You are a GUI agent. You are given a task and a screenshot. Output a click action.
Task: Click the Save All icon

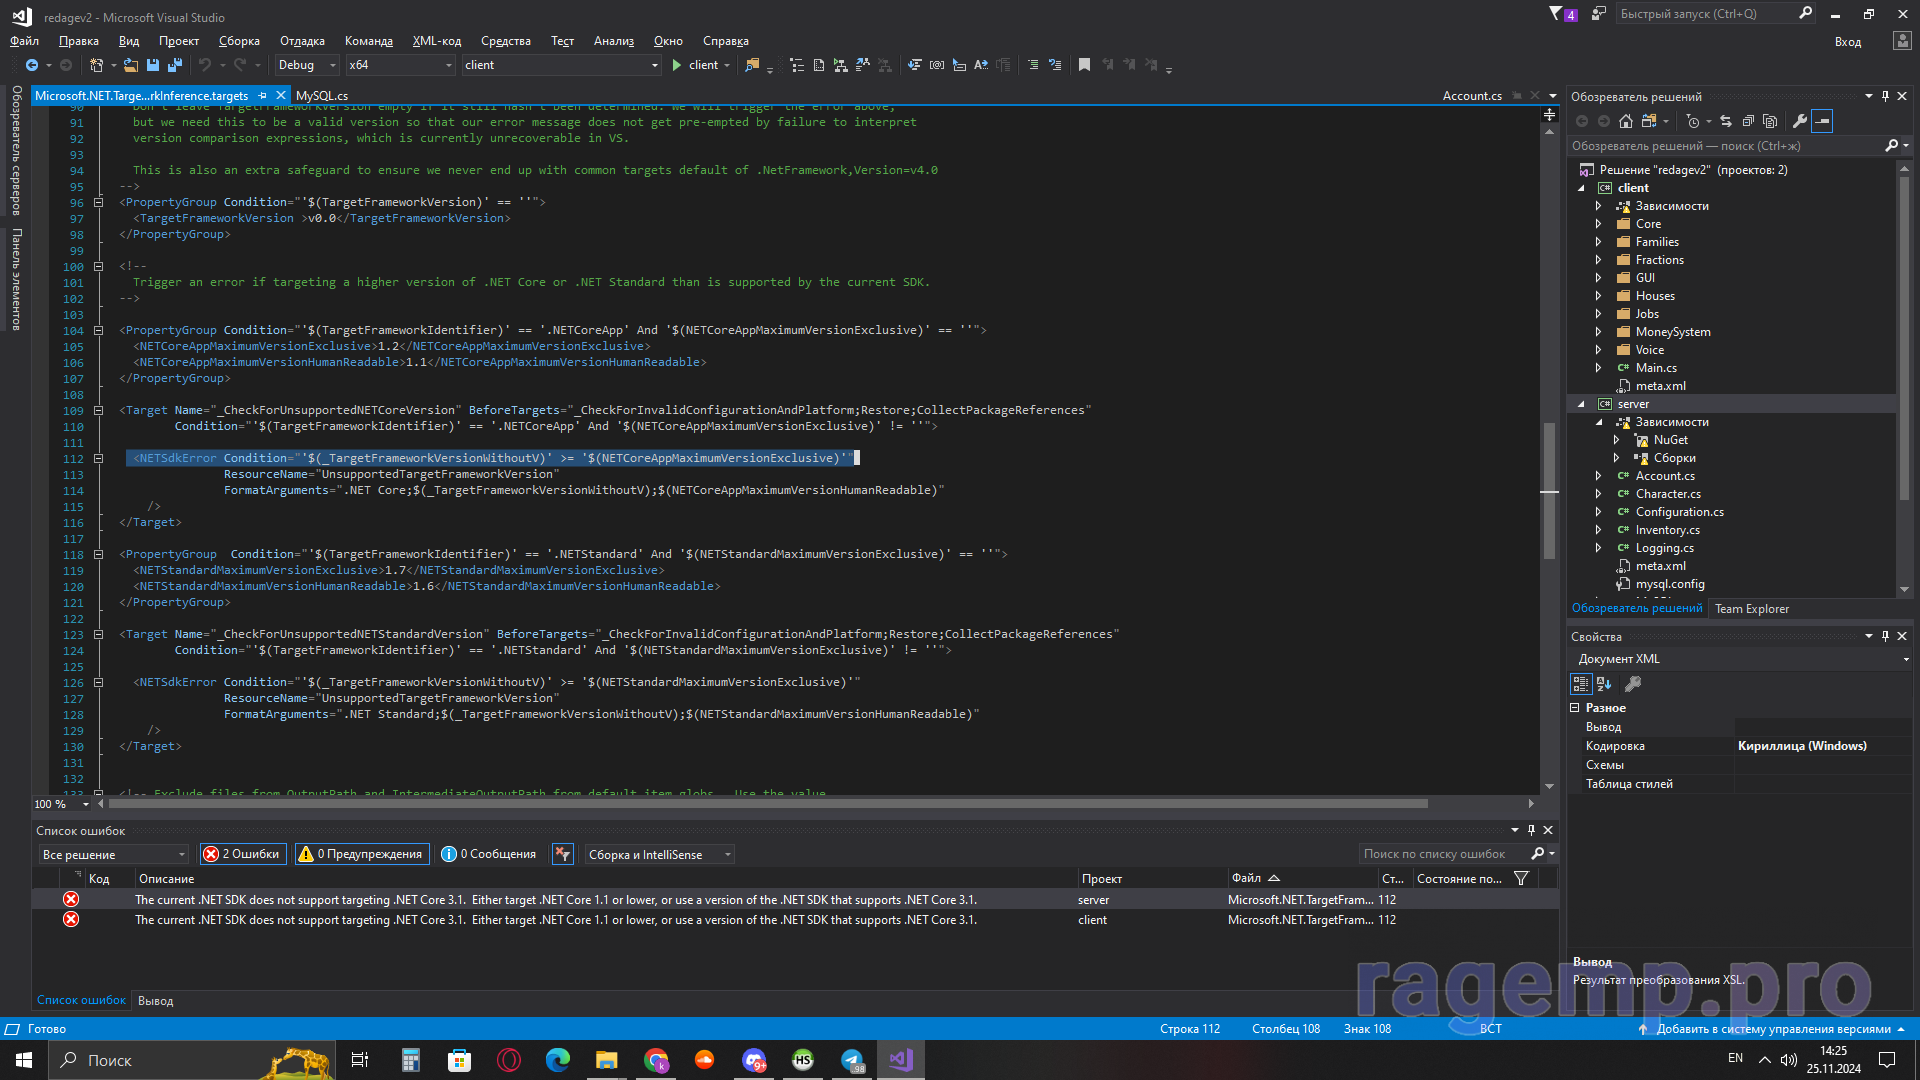pyautogui.click(x=175, y=65)
